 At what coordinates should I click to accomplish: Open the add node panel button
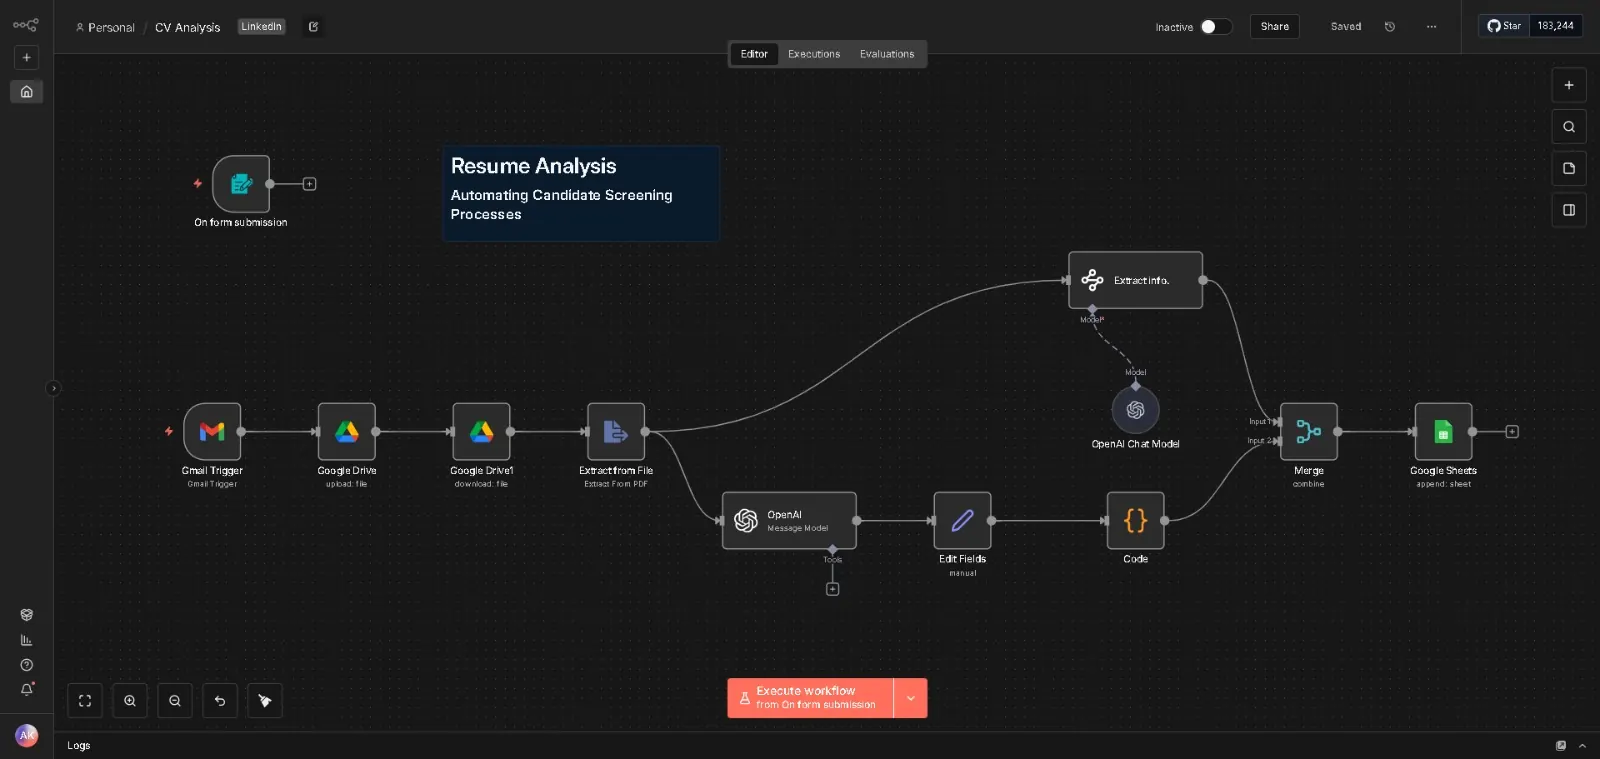[x=1569, y=86]
